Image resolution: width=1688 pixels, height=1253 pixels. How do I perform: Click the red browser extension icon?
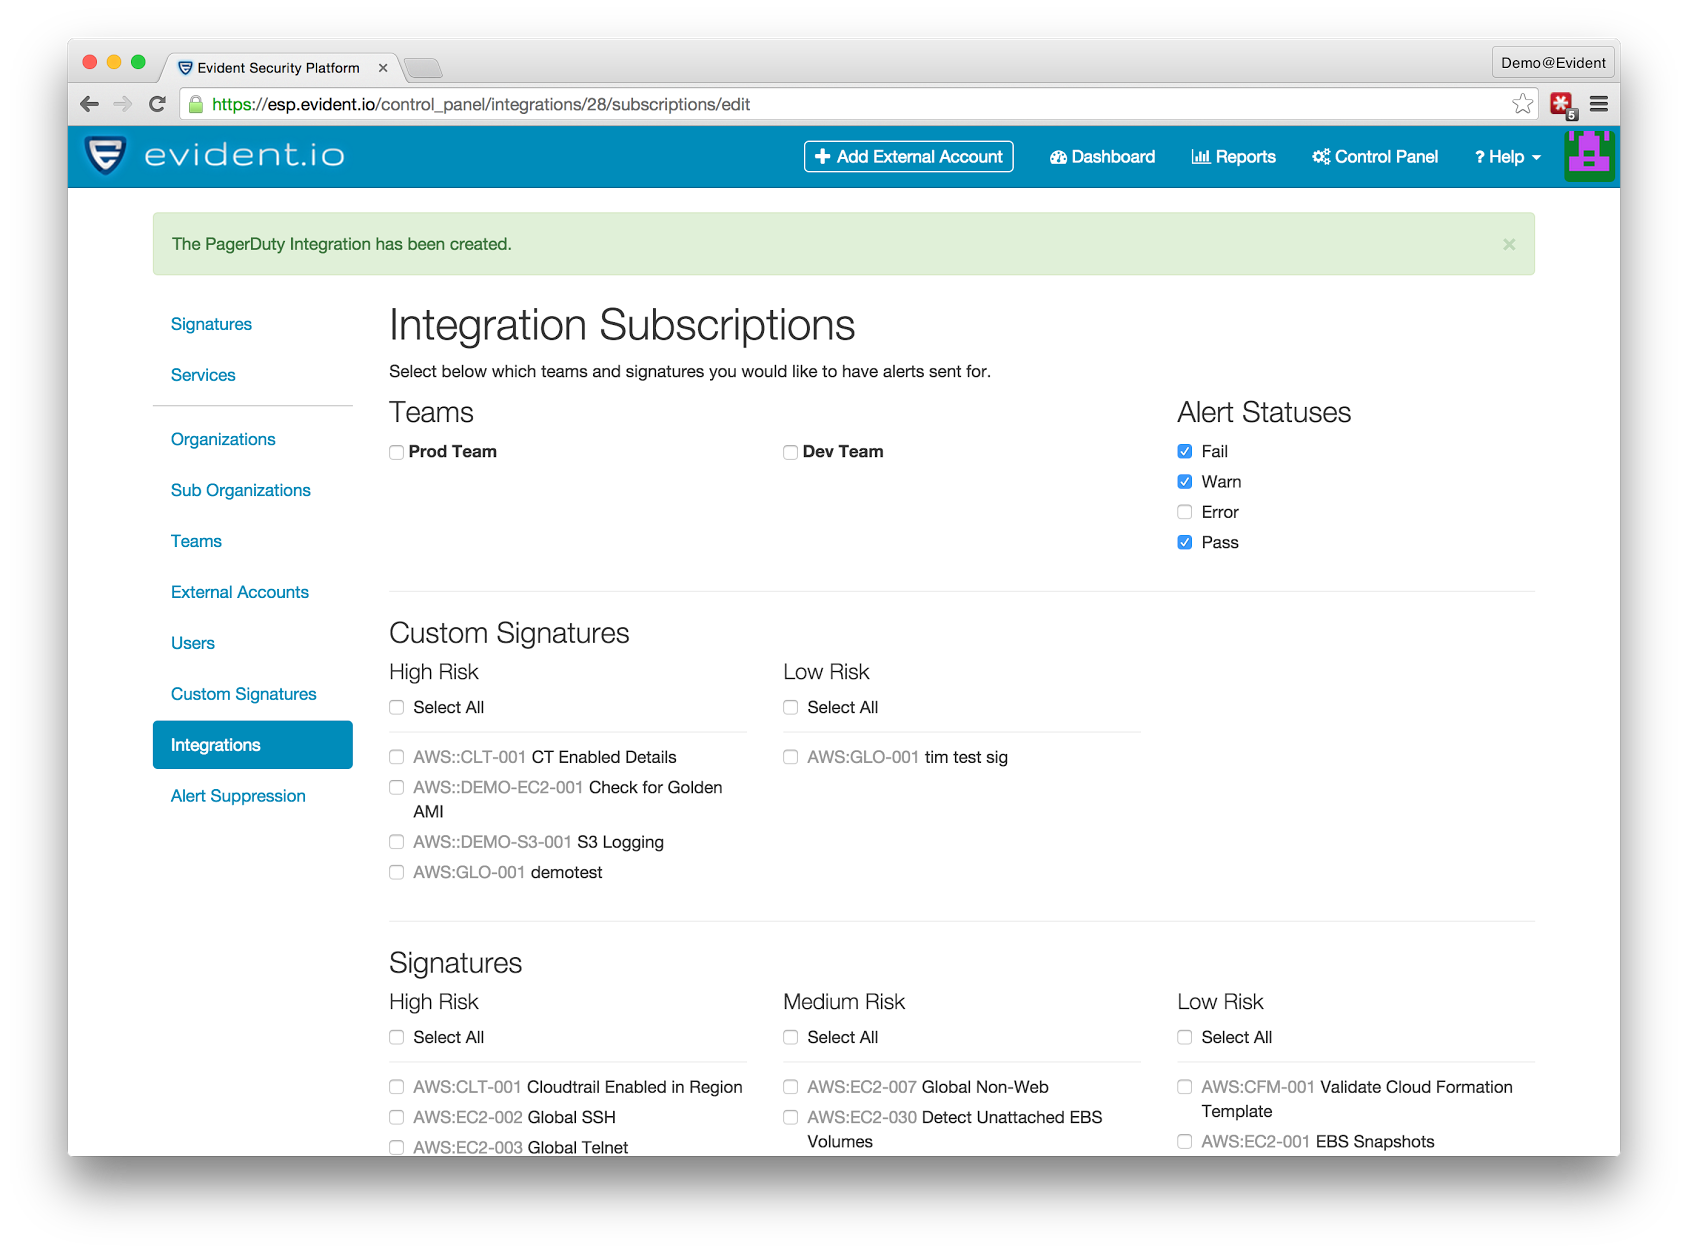(1562, 104)
